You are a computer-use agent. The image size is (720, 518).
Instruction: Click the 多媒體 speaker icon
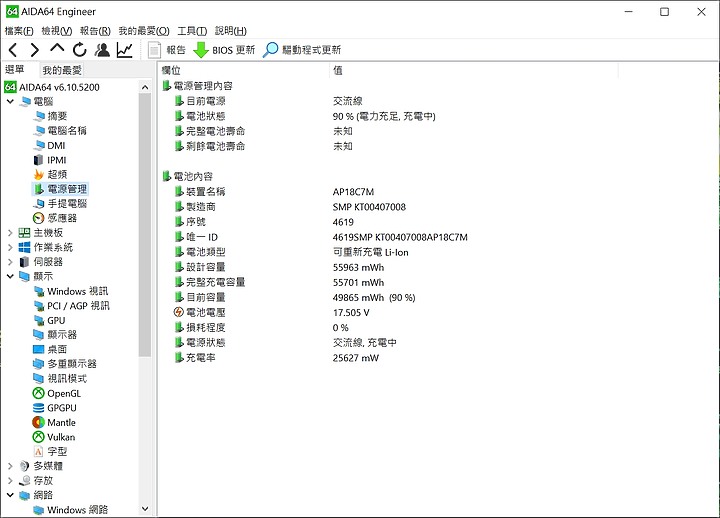click(x=24, y=466)
